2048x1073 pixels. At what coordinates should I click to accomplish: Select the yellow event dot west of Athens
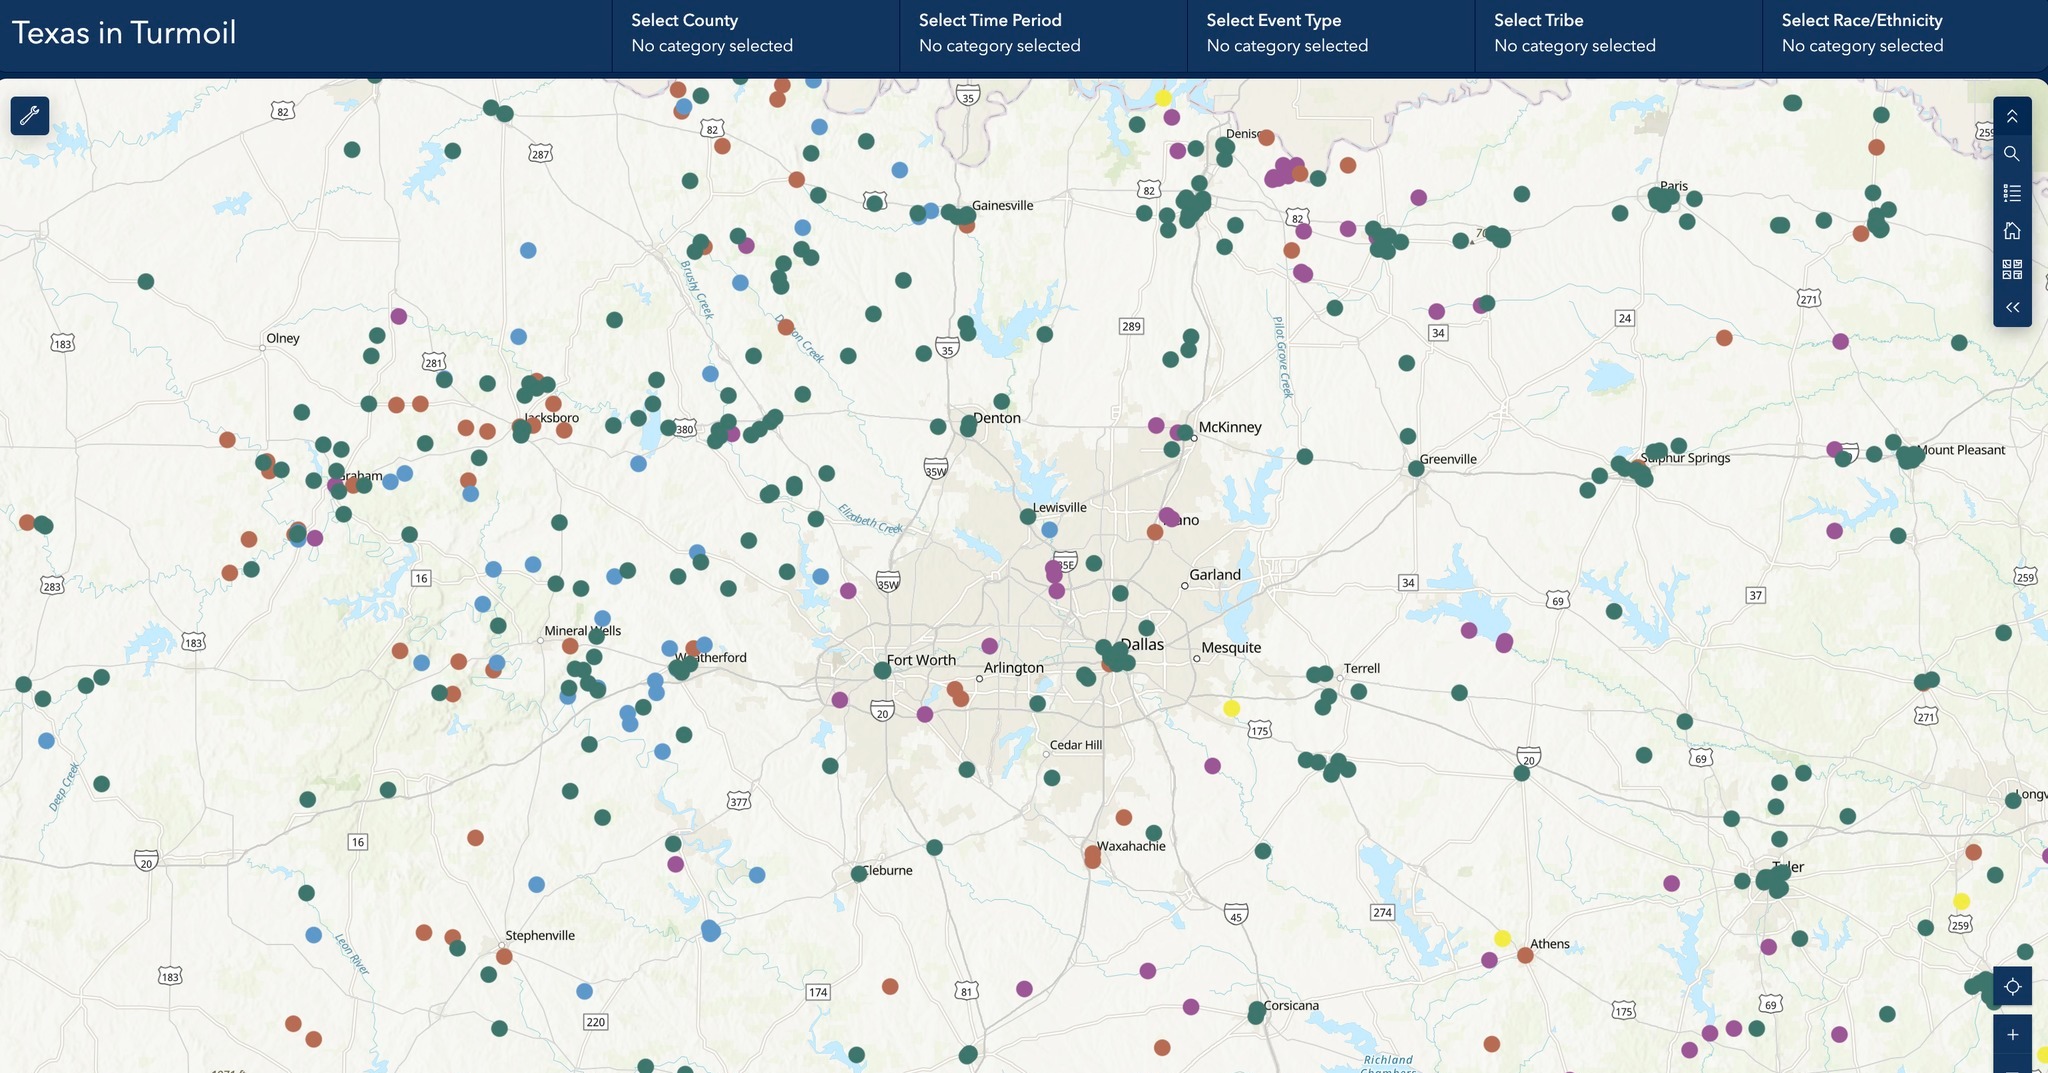[x=1502, y=938]
